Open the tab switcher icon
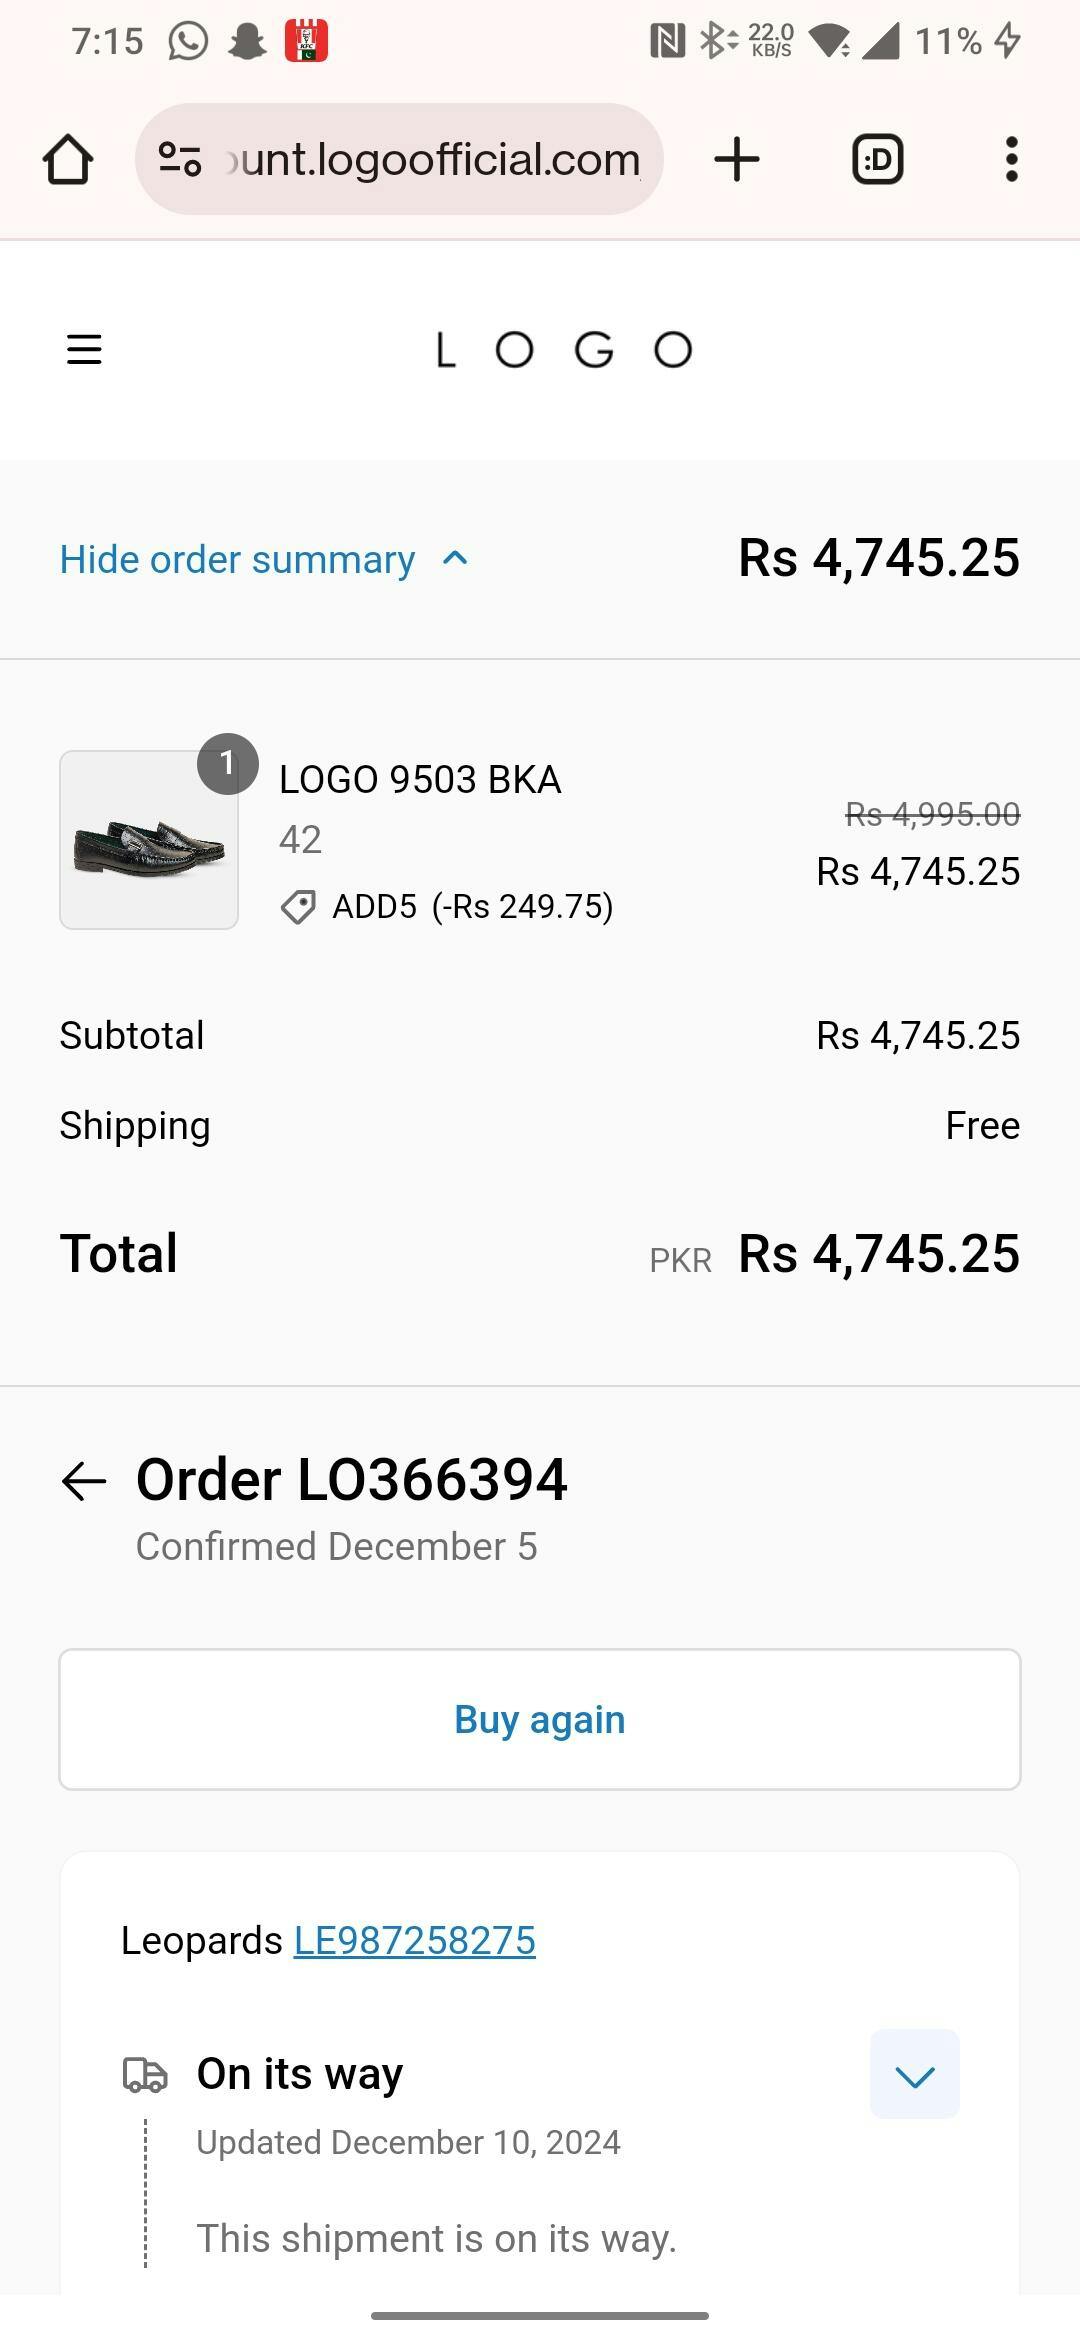 [877, 160]
